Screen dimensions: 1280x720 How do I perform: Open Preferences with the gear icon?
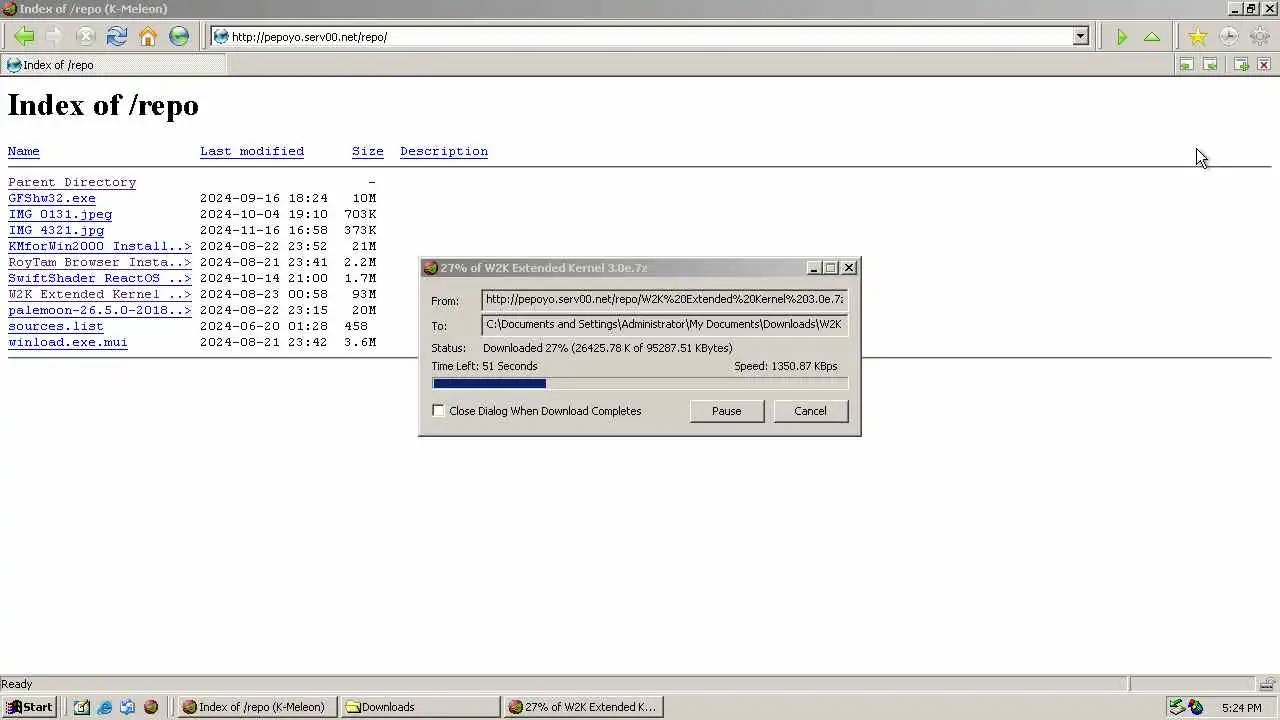coord(1259,37)
